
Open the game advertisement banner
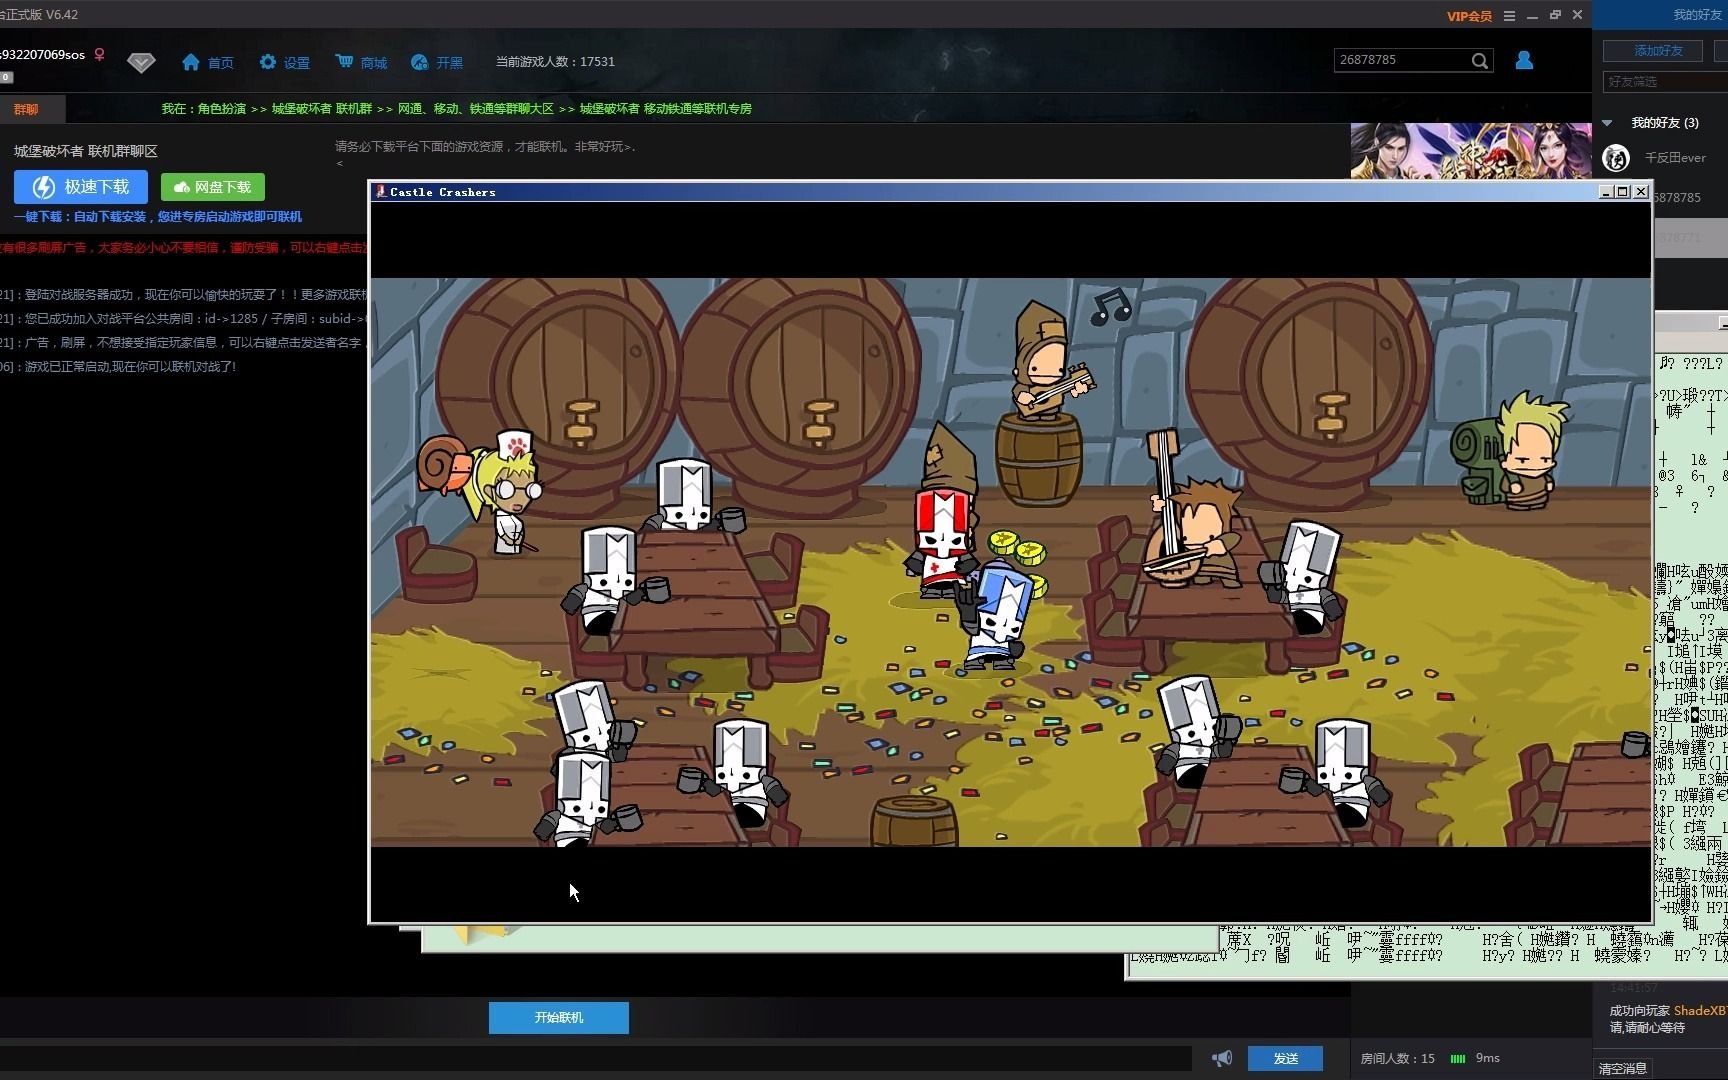pyautogui.click(x=1471, y=151)
